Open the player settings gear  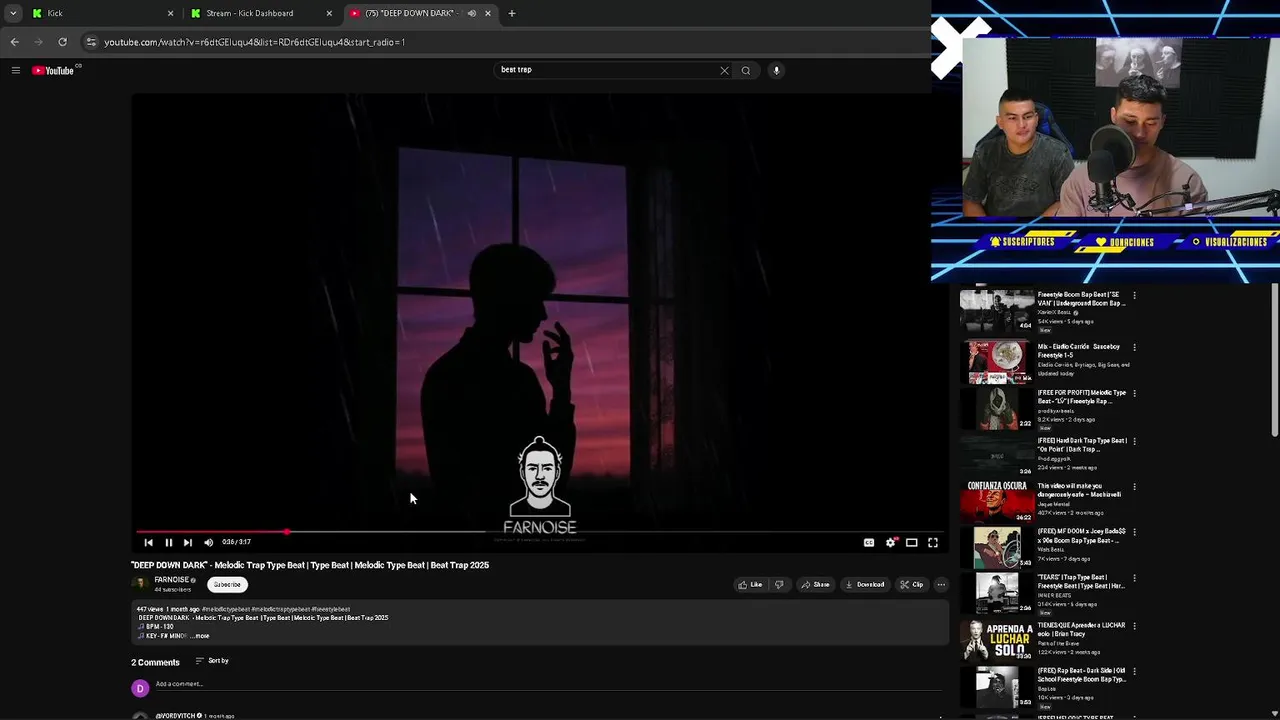pyautogui.click(x=890, y=542)
